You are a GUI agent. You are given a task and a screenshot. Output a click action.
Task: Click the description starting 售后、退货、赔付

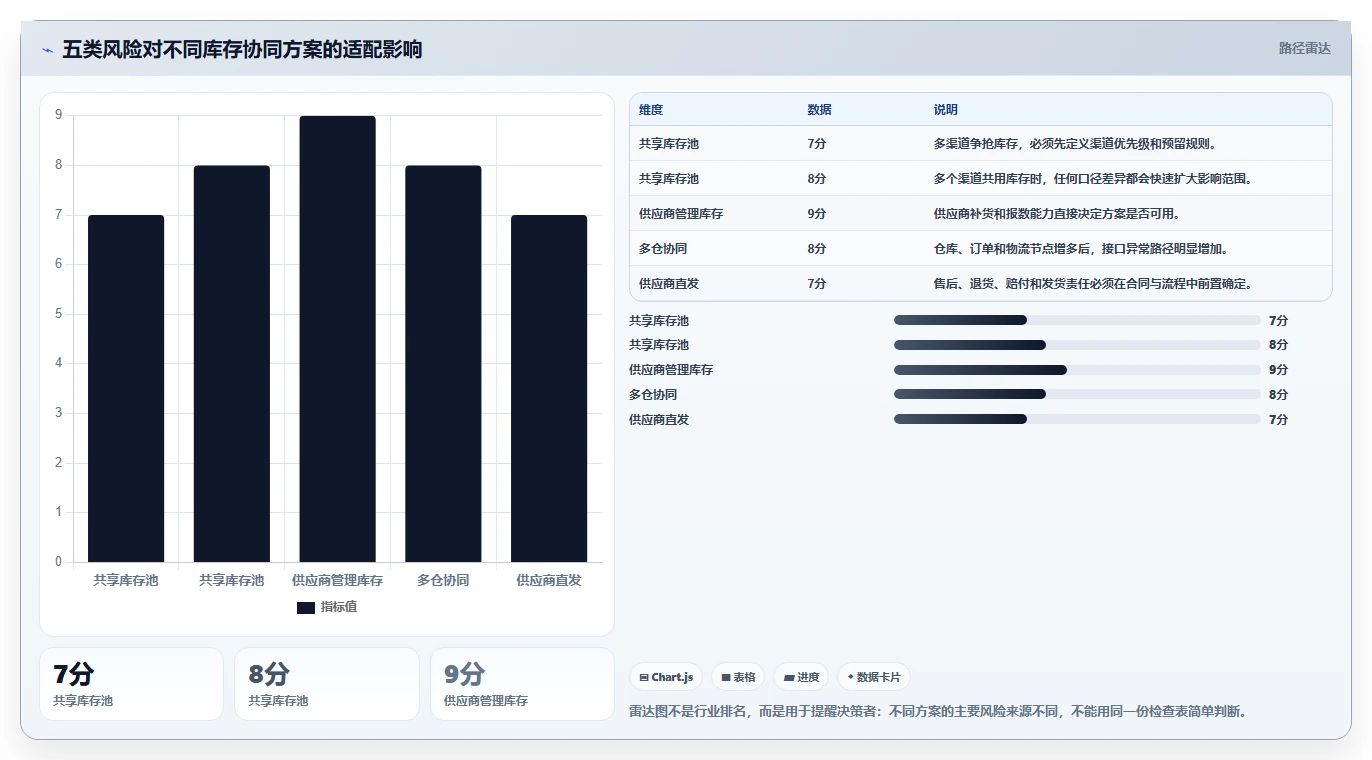coord(1093,284)
